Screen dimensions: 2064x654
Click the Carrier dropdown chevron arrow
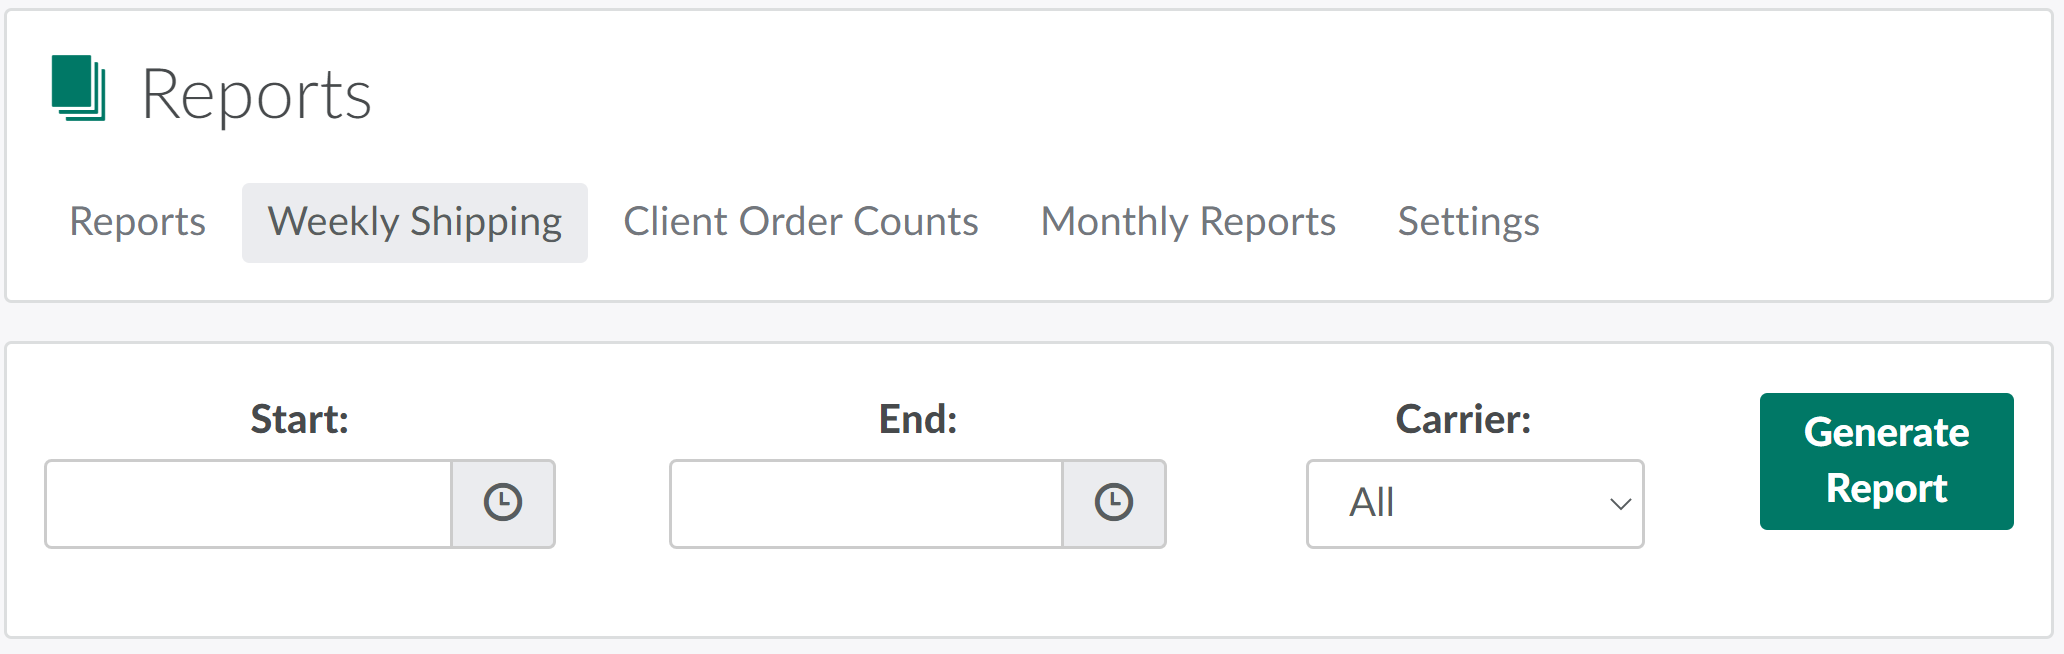pos(1620,504)
